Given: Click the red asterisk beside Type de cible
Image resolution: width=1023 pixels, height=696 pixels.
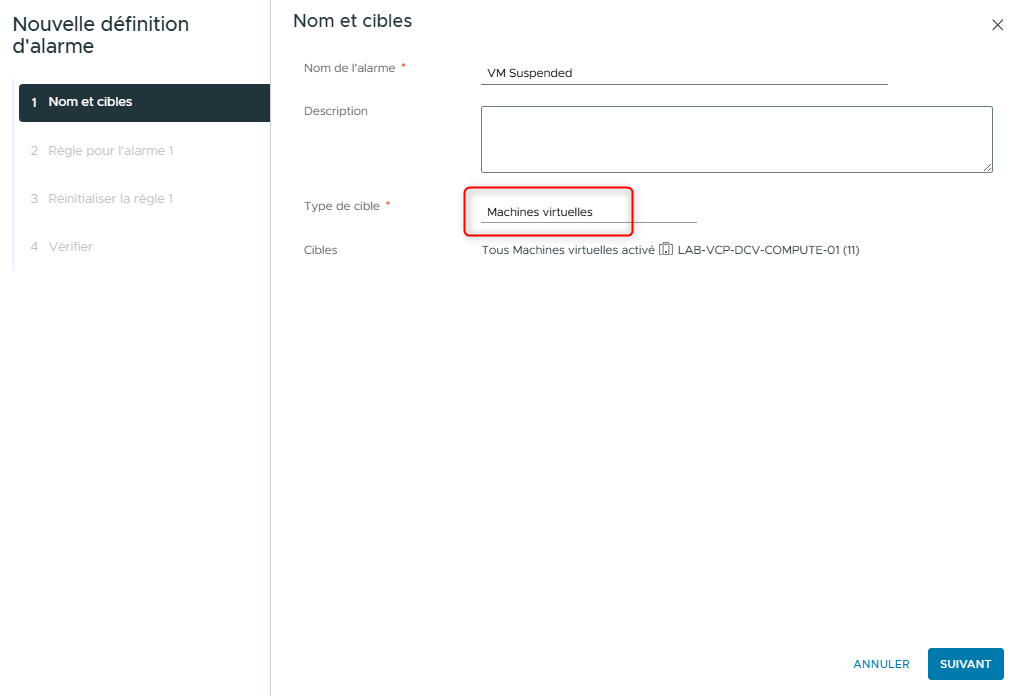Looking at the screenshot, I should pyautogui.click(x=387, y=203).
